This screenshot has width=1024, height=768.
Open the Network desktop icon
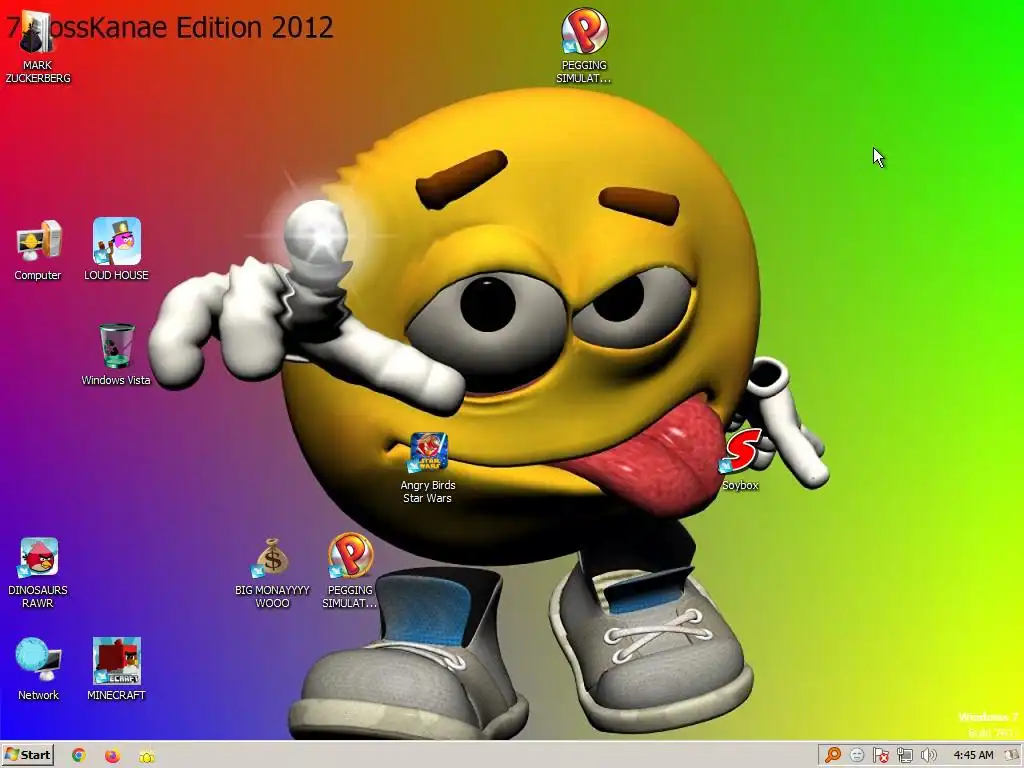[x=38, y=669]
